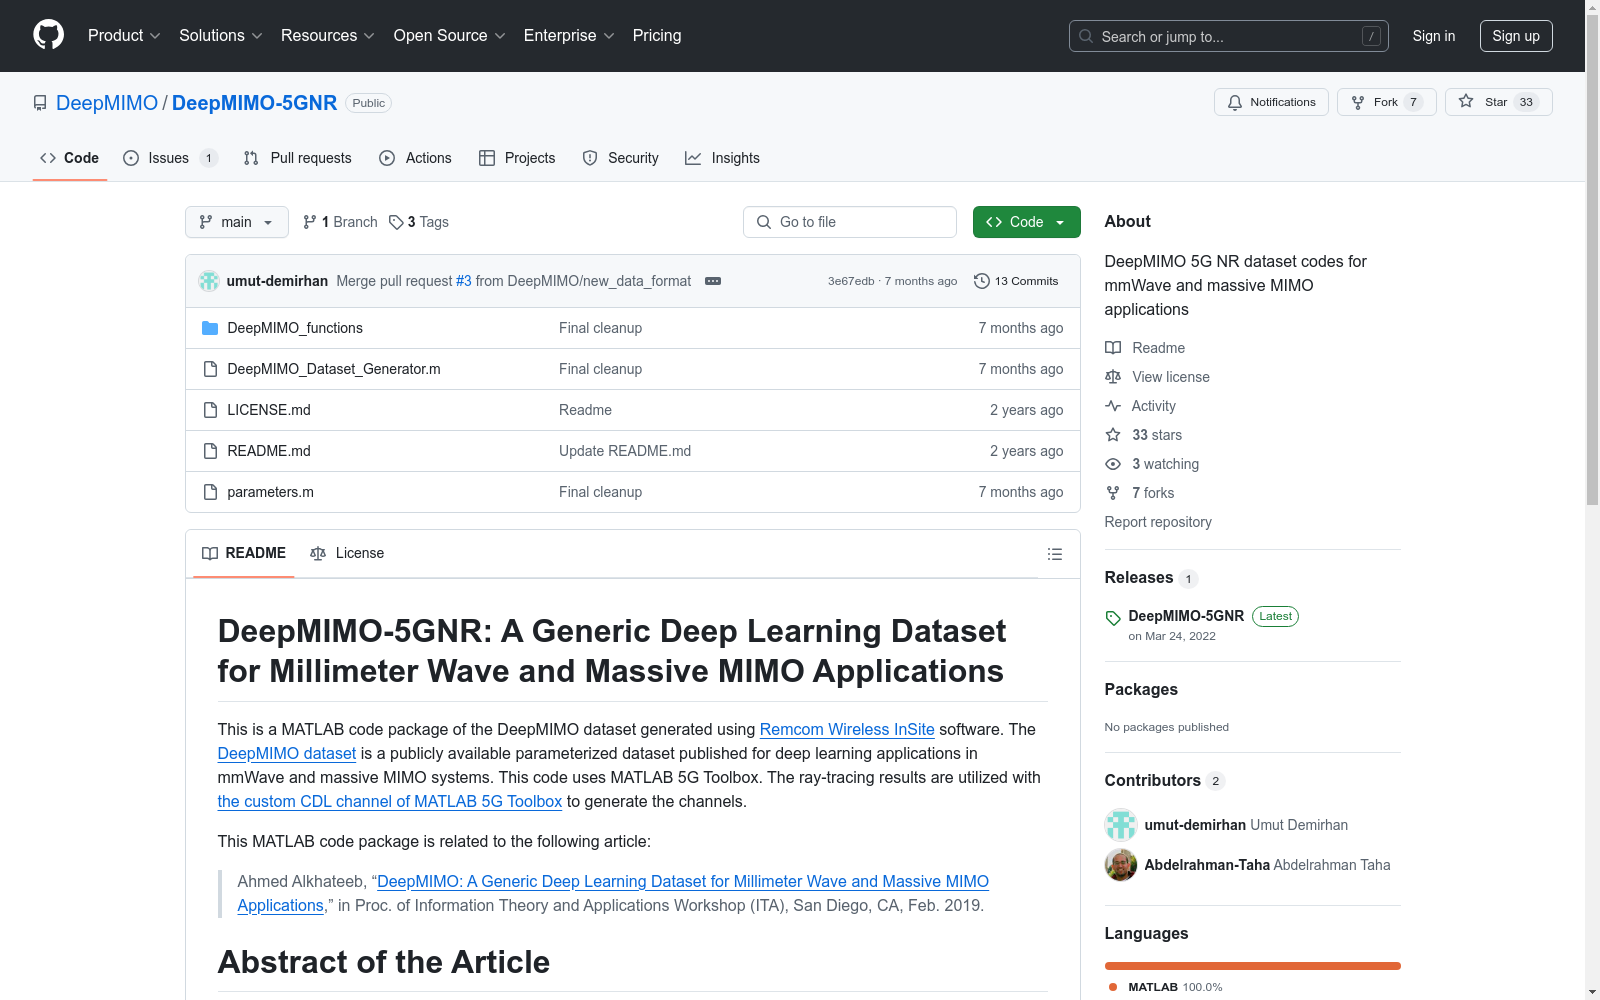Click the MATLAB 100.0% language bar
1600x1000 pixels.
(1252, 965)
